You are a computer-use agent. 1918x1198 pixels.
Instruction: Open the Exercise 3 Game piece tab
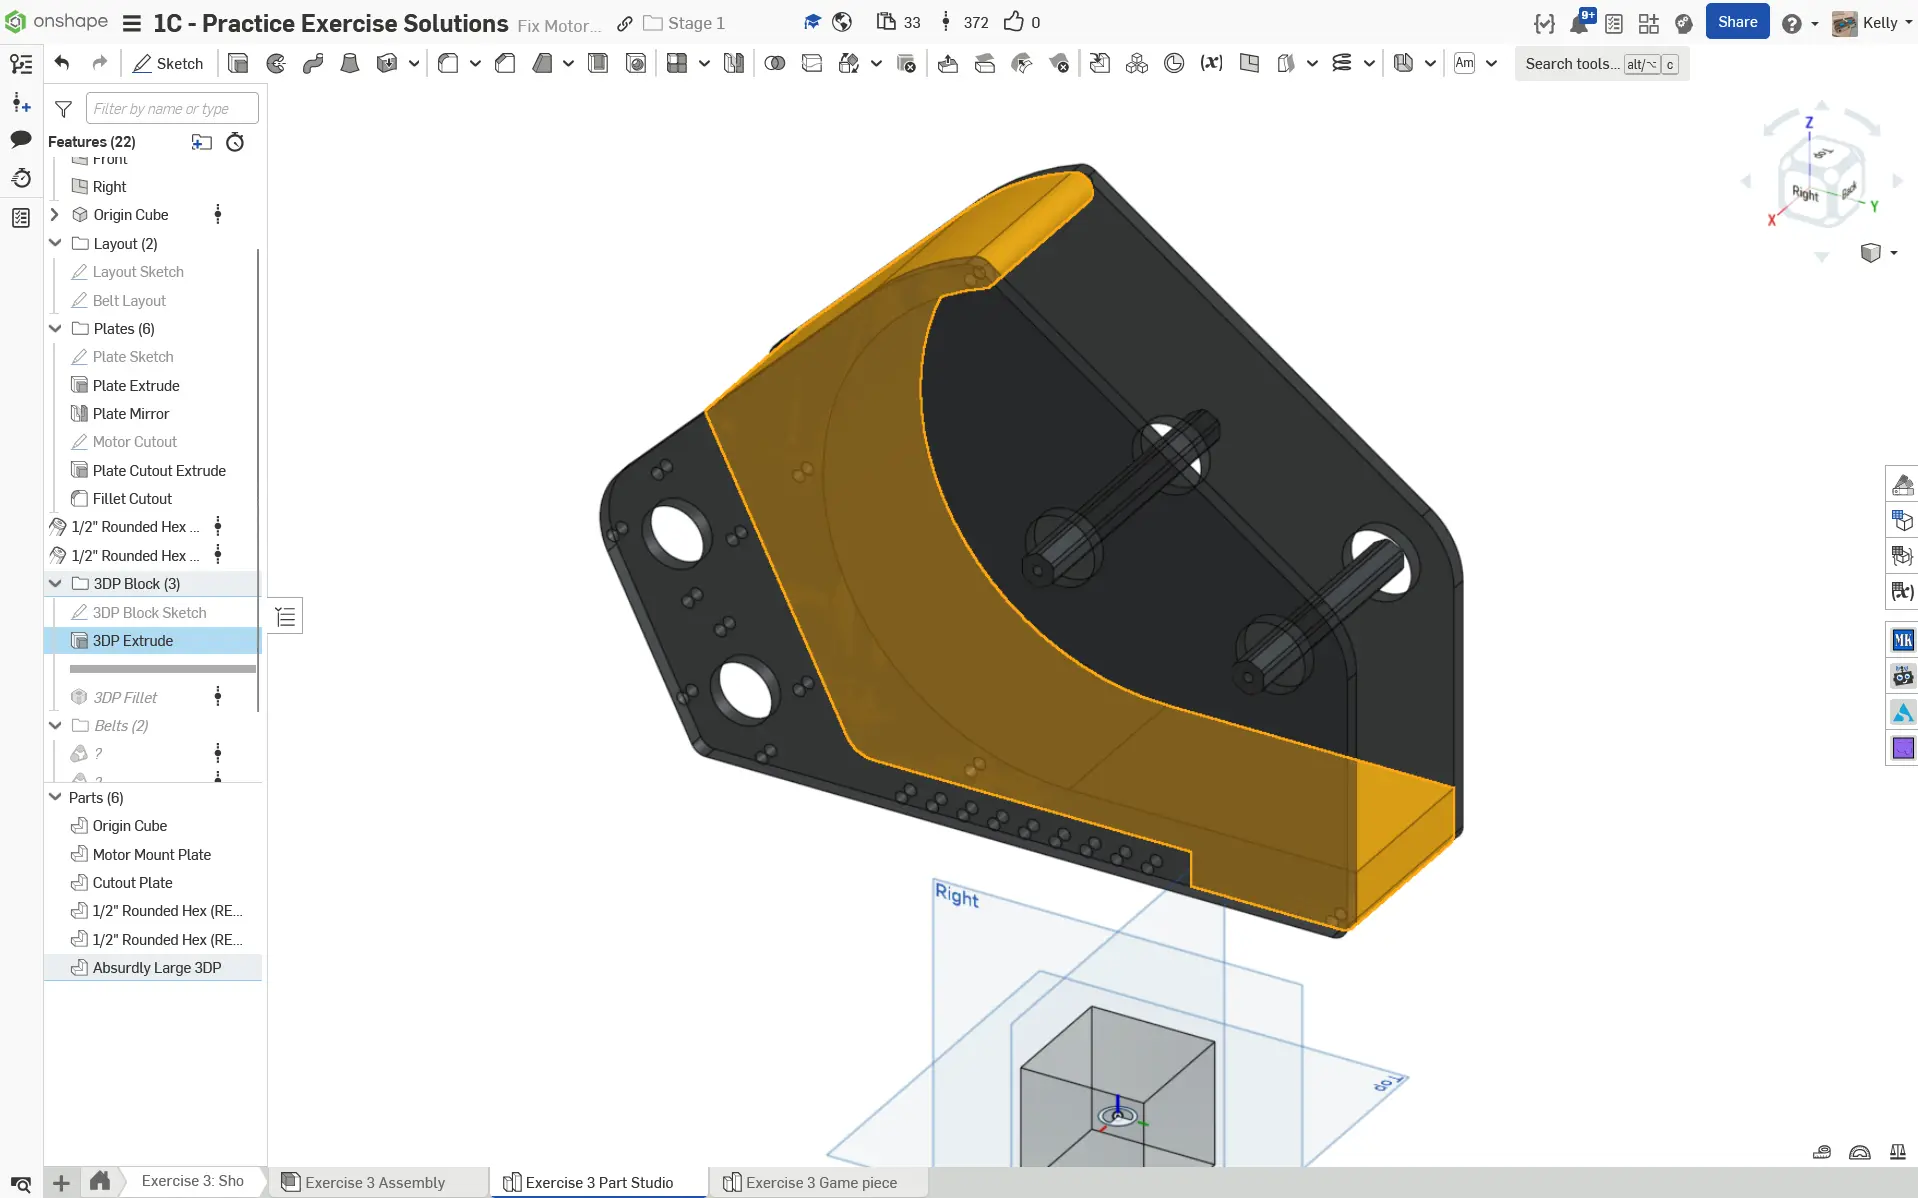[x=820, y=1182]
